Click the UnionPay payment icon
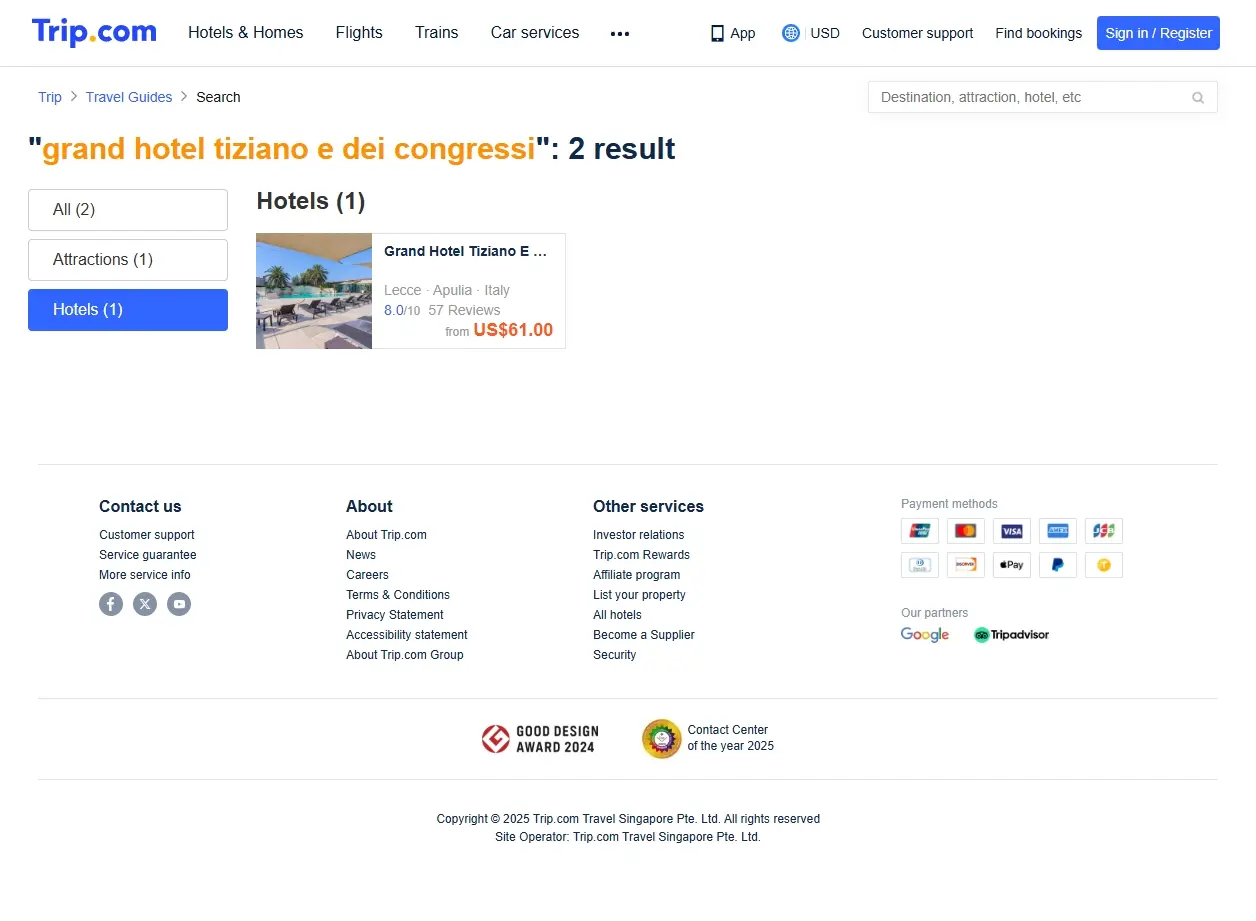The image size is (1256, 921). [920, 531]
